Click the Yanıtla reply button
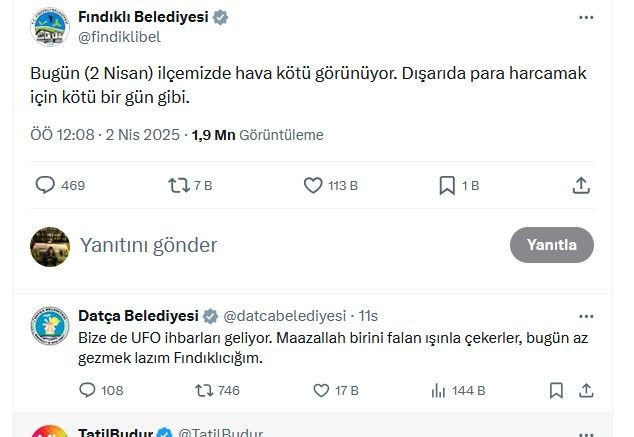The width and height of the screenshot is (634, 437). [x=551, y=245]
